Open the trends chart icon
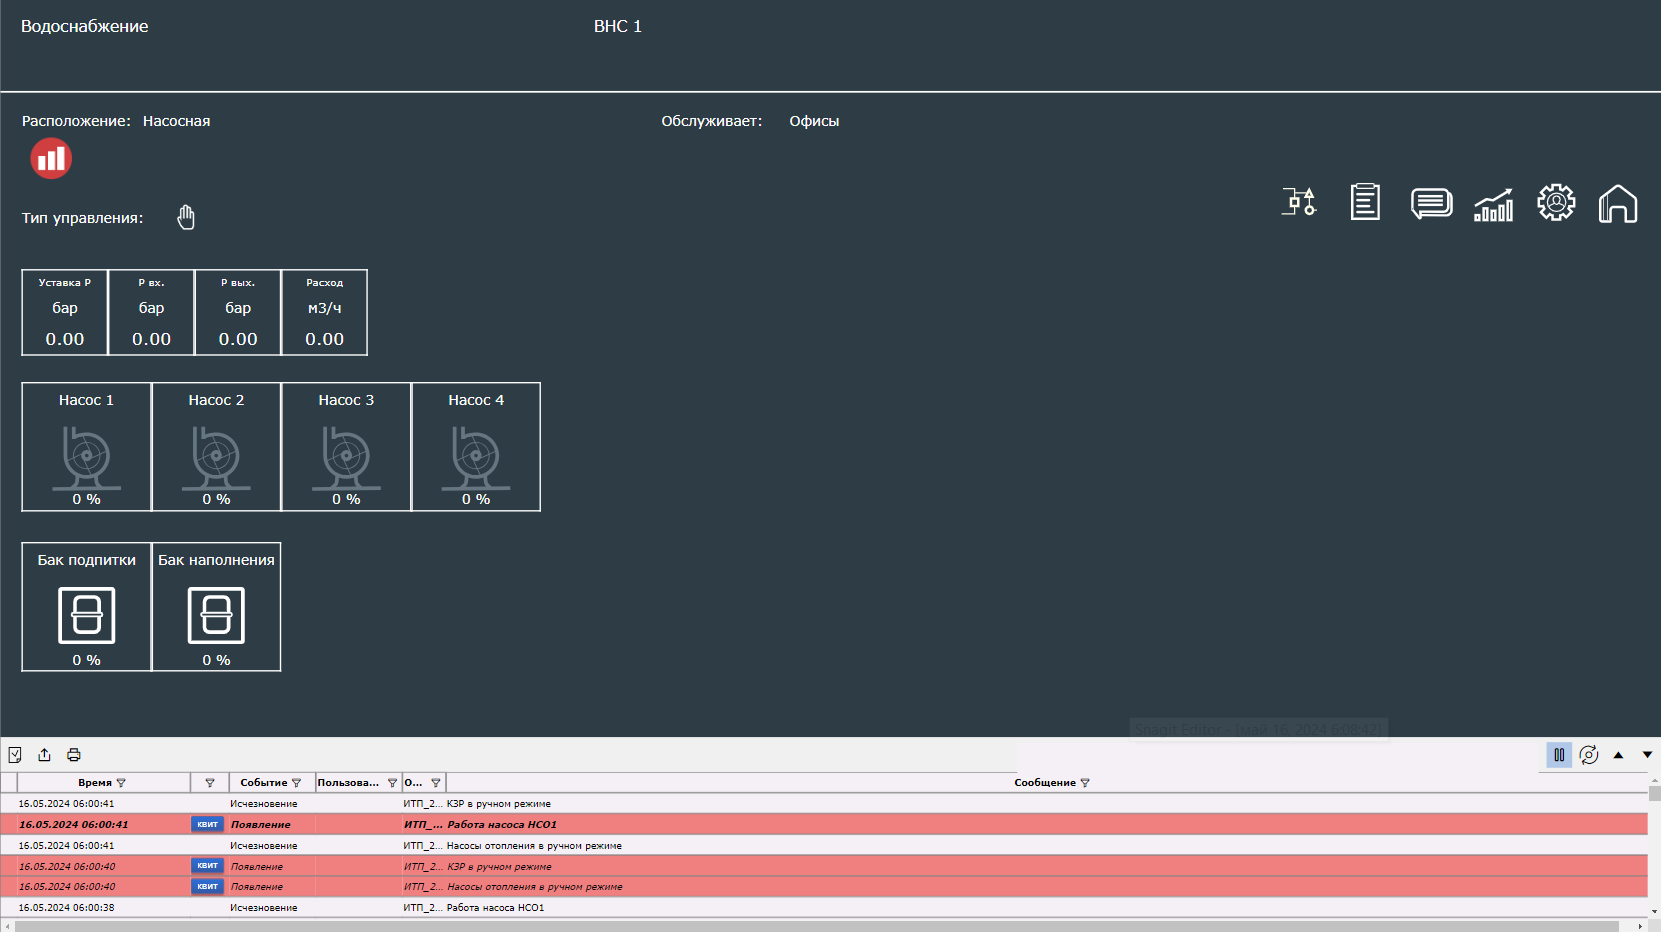The height and width of the screenshot is (932, 1661). pos(1493,204)
